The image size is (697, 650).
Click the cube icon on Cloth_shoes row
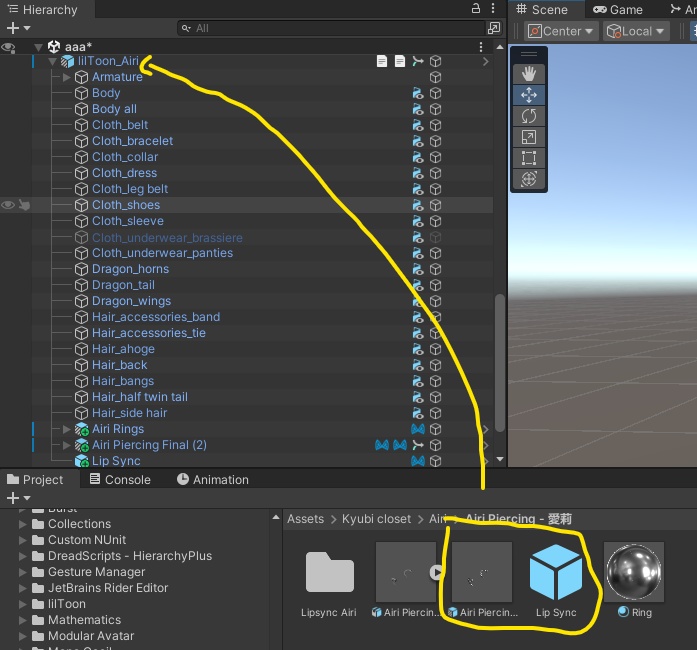(x=436, y=205)
